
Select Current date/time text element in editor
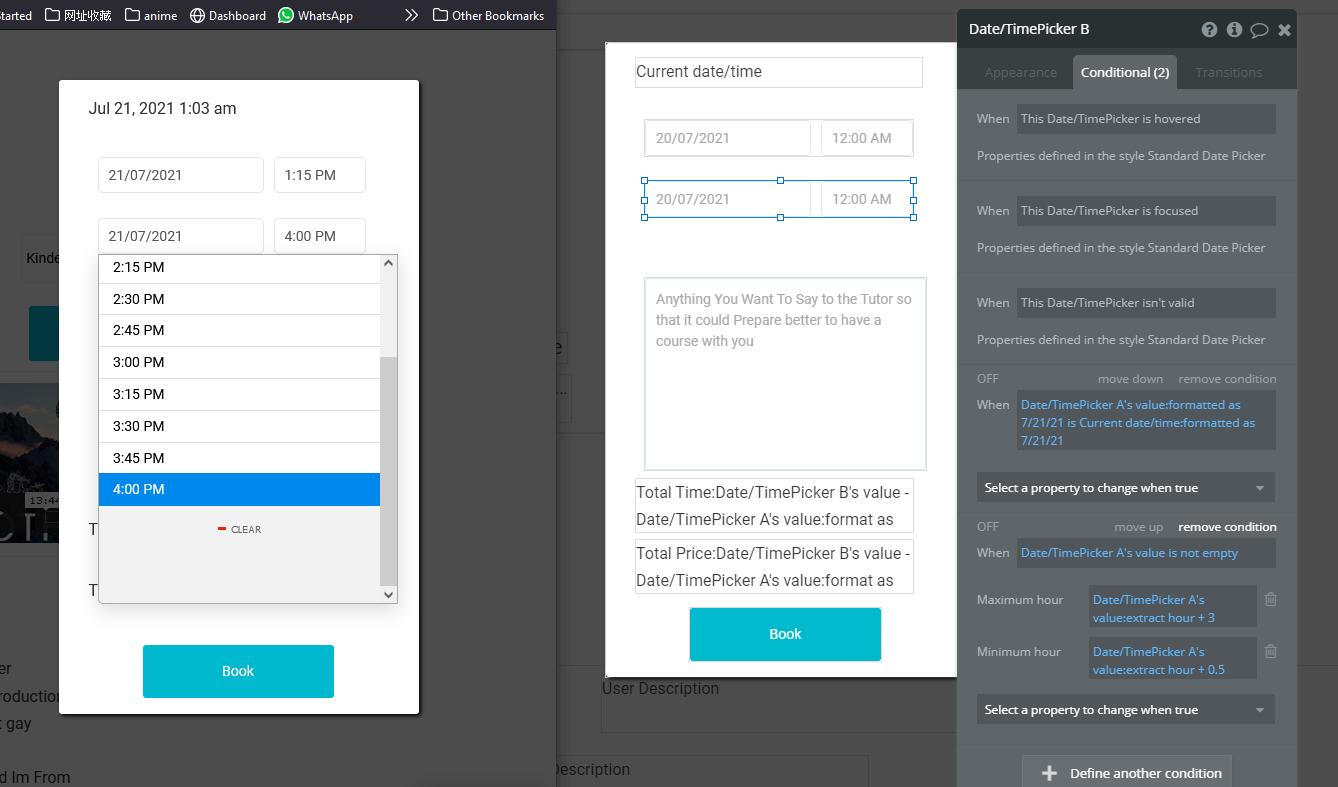pos(779,72)
